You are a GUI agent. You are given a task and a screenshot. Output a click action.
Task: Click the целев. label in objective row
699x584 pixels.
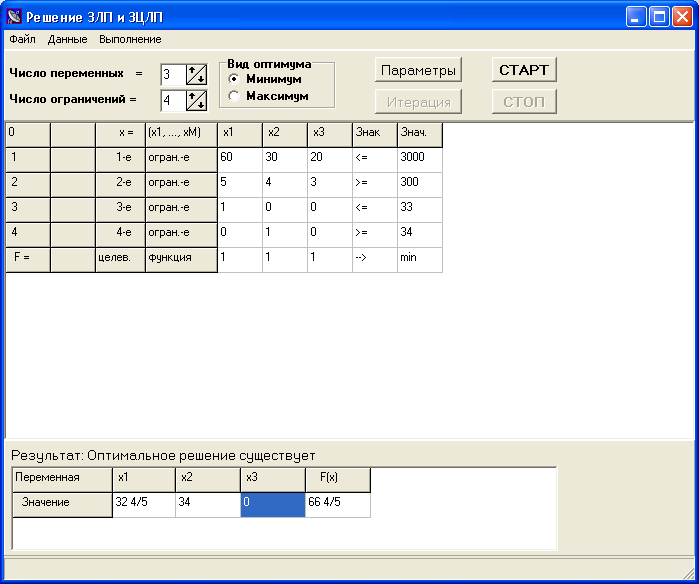[x=120, y=260]
